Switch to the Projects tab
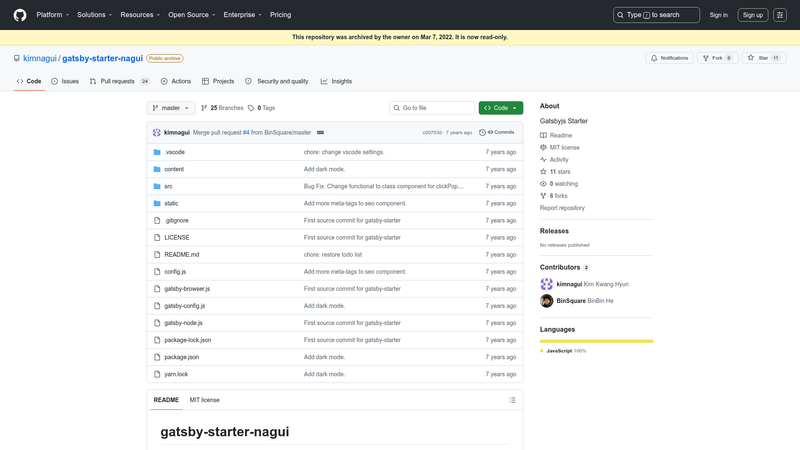This screenshot has width=800, height=450. (x=218, y=81)
